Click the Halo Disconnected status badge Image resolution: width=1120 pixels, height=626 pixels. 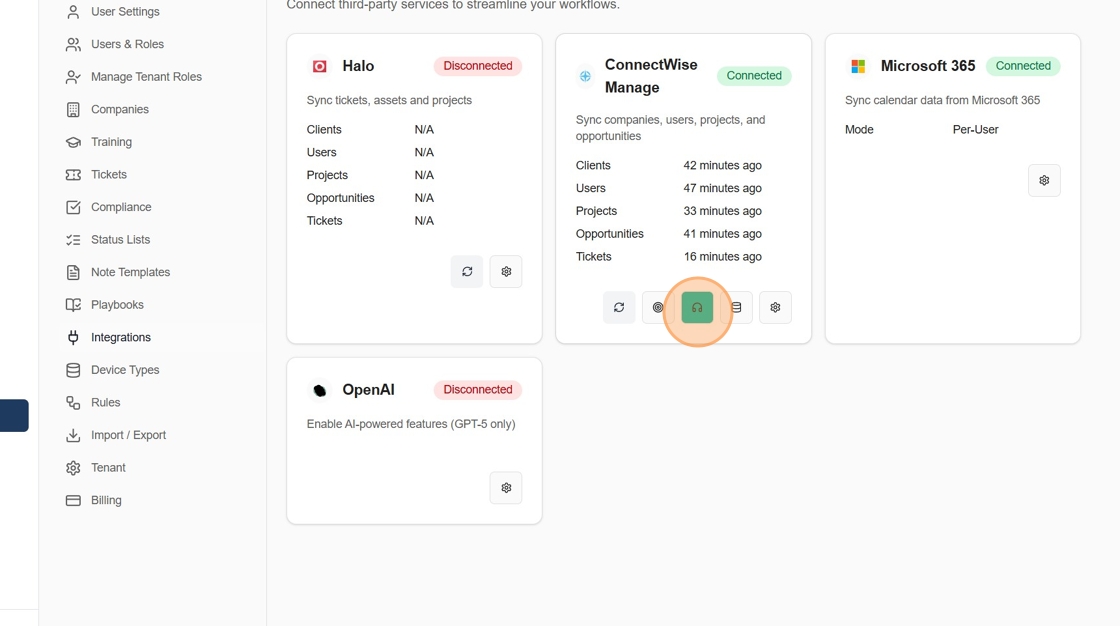click(478, 66)
